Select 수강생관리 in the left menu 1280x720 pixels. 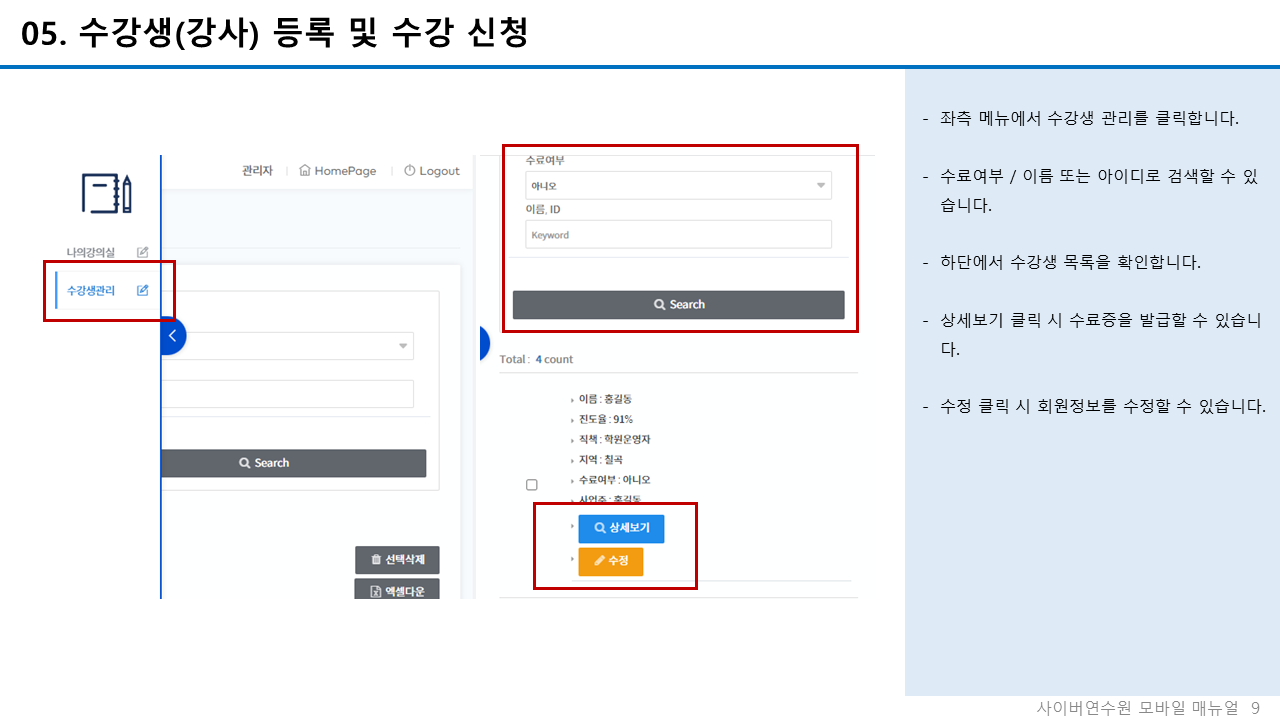pos(93,289)
